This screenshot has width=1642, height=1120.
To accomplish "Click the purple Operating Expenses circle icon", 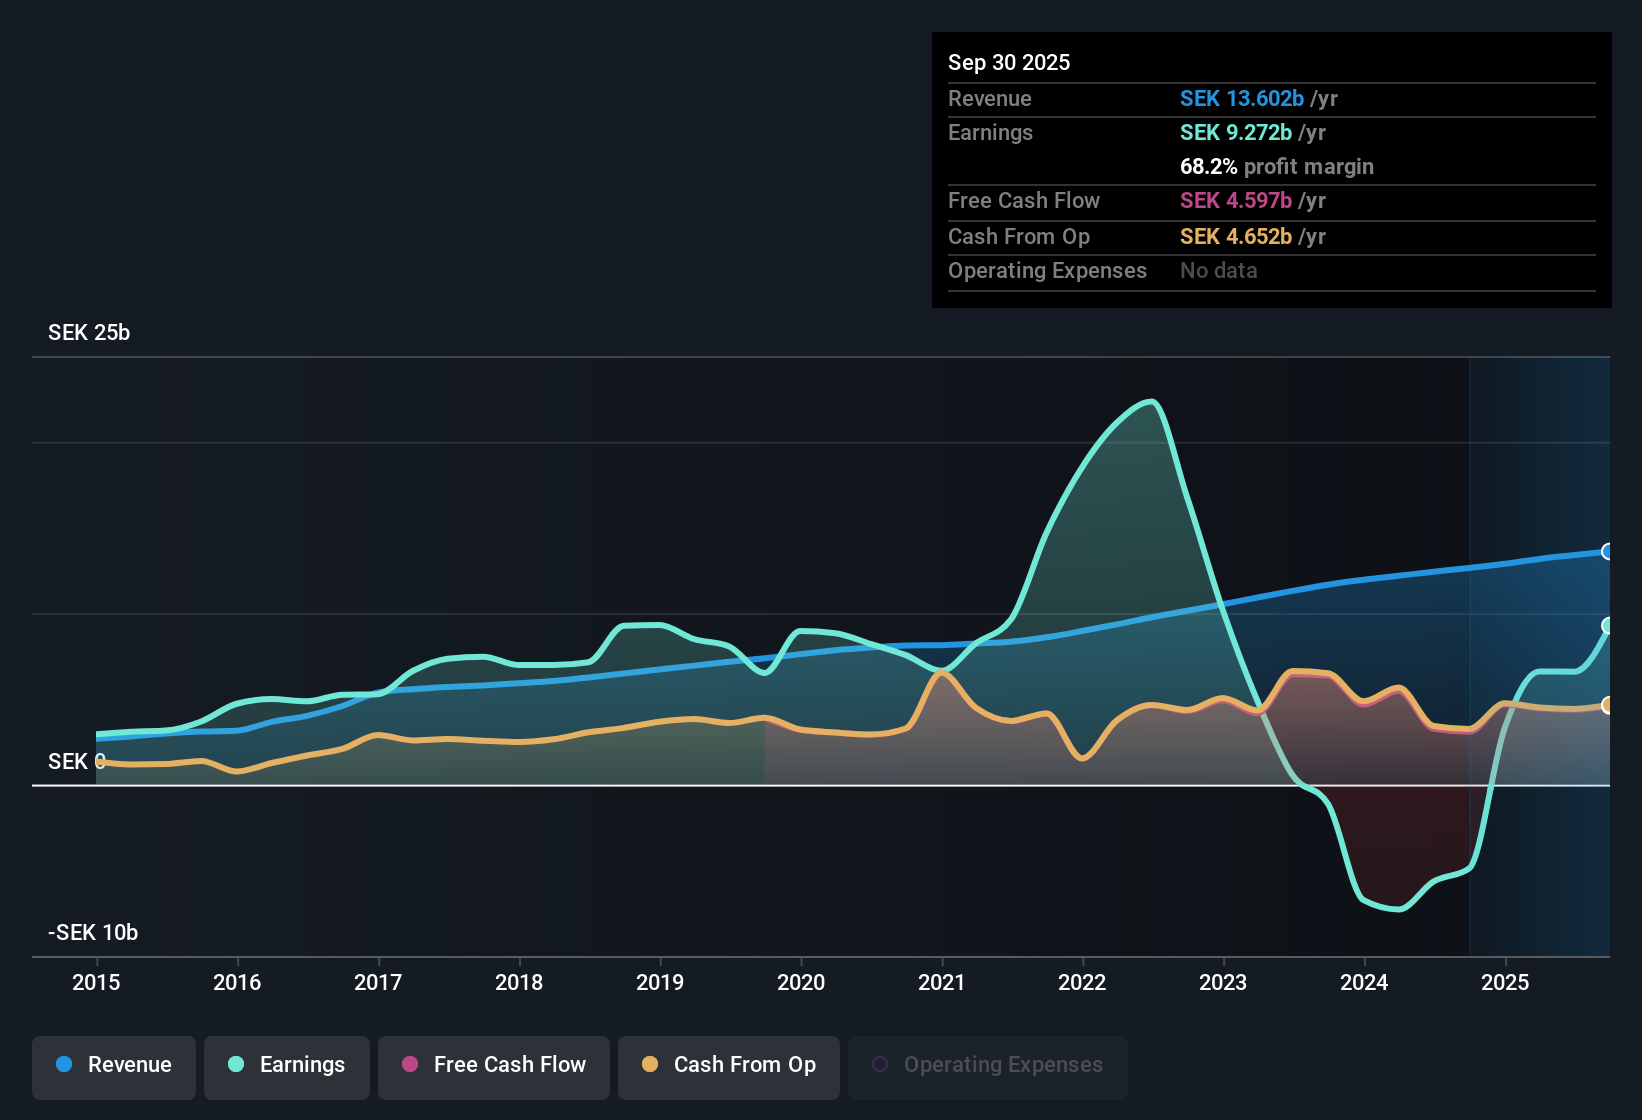I will [881, 1063].
